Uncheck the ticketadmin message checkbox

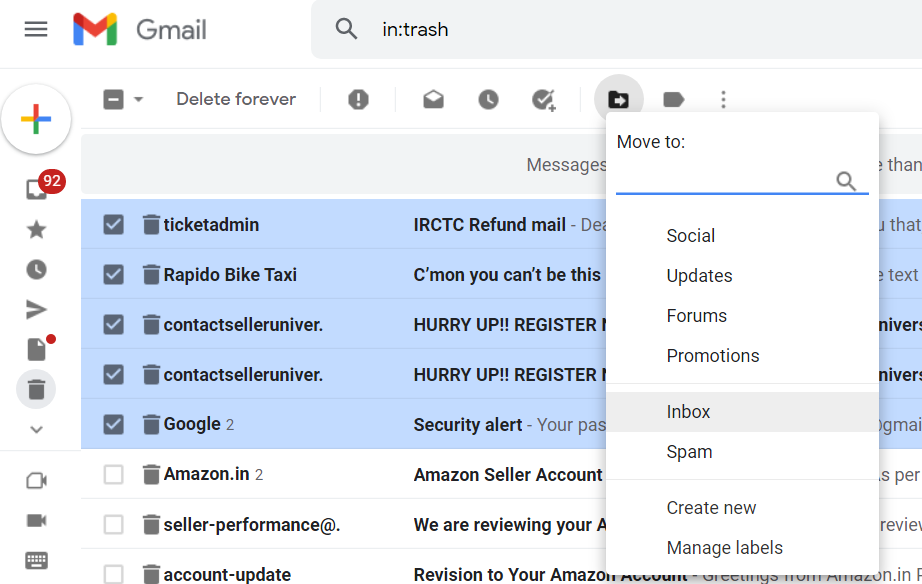tap(113, 225)
